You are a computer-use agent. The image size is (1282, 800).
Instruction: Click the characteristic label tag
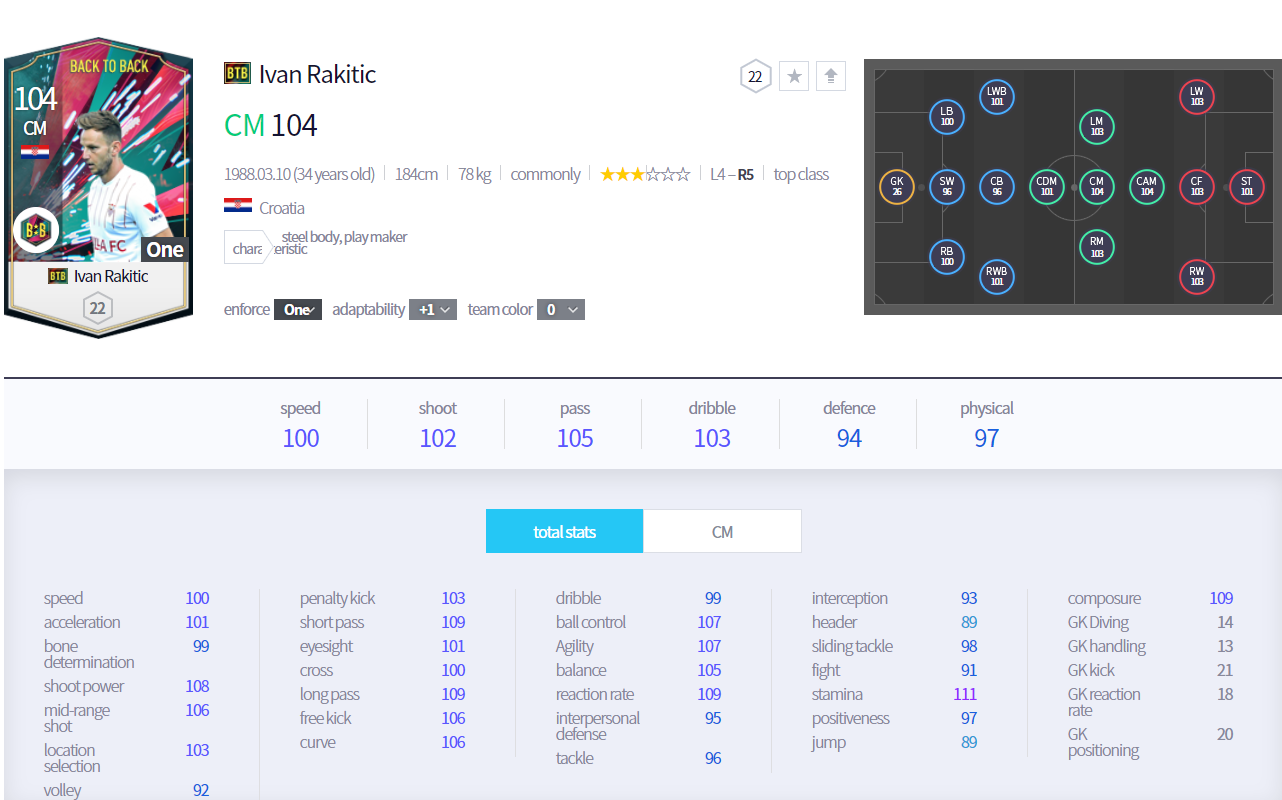tap(247, 247)
